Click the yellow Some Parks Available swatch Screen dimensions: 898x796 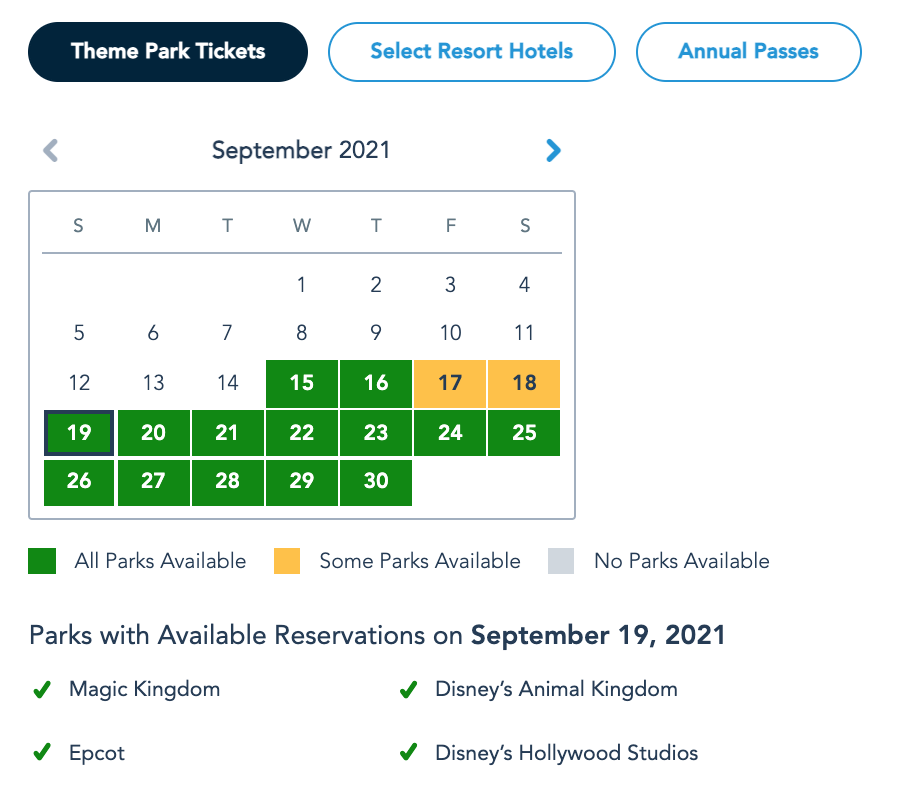(287, 561)
